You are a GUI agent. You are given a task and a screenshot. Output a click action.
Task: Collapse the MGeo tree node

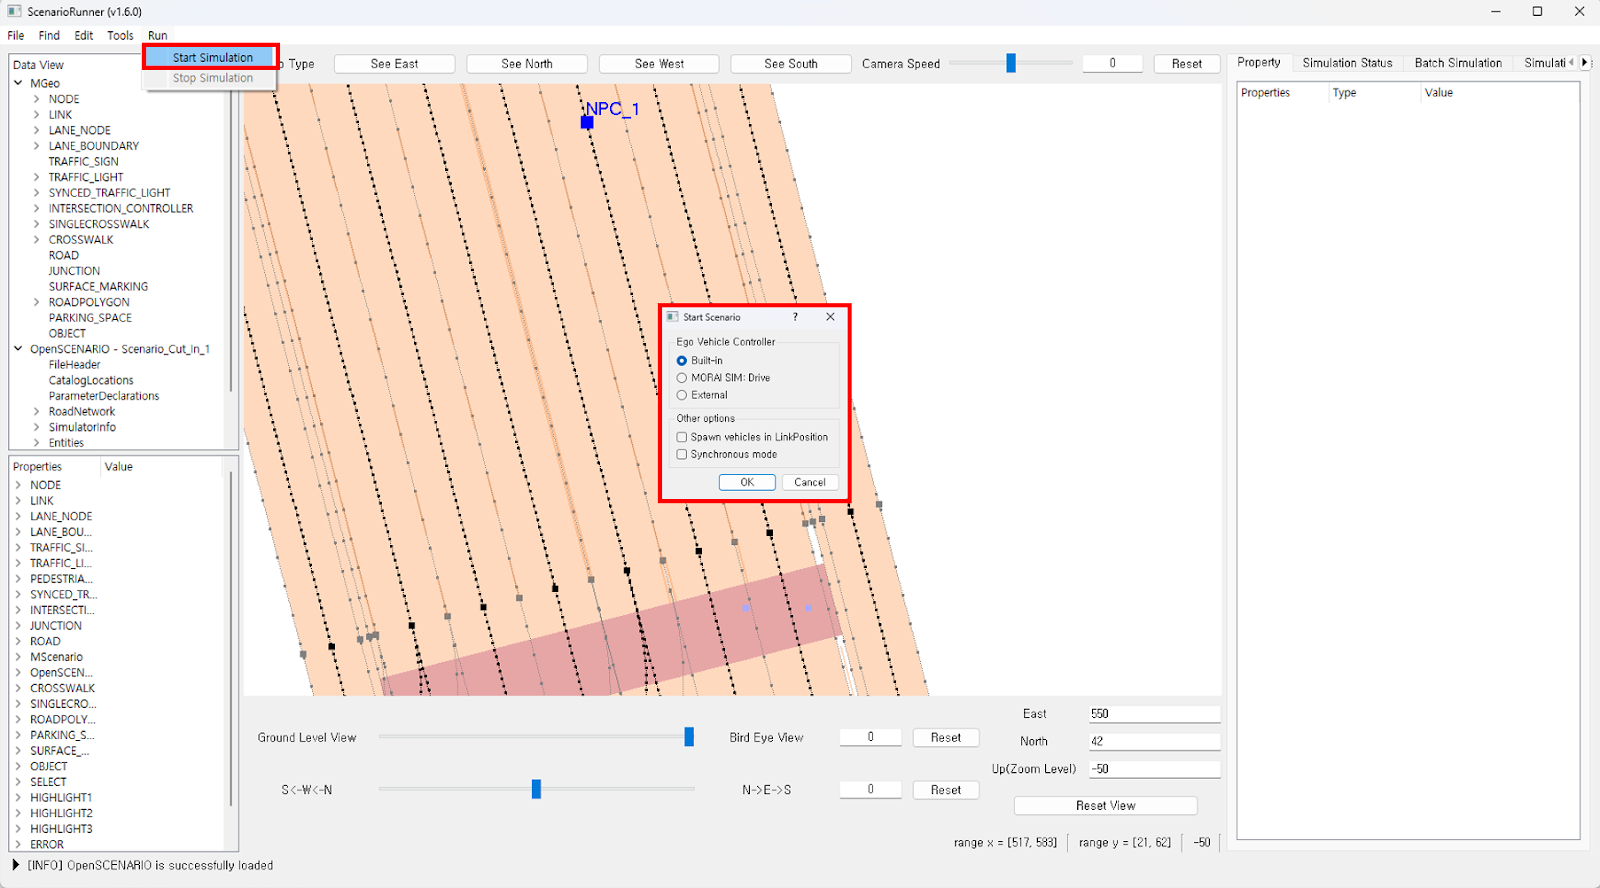coord(19,83)
